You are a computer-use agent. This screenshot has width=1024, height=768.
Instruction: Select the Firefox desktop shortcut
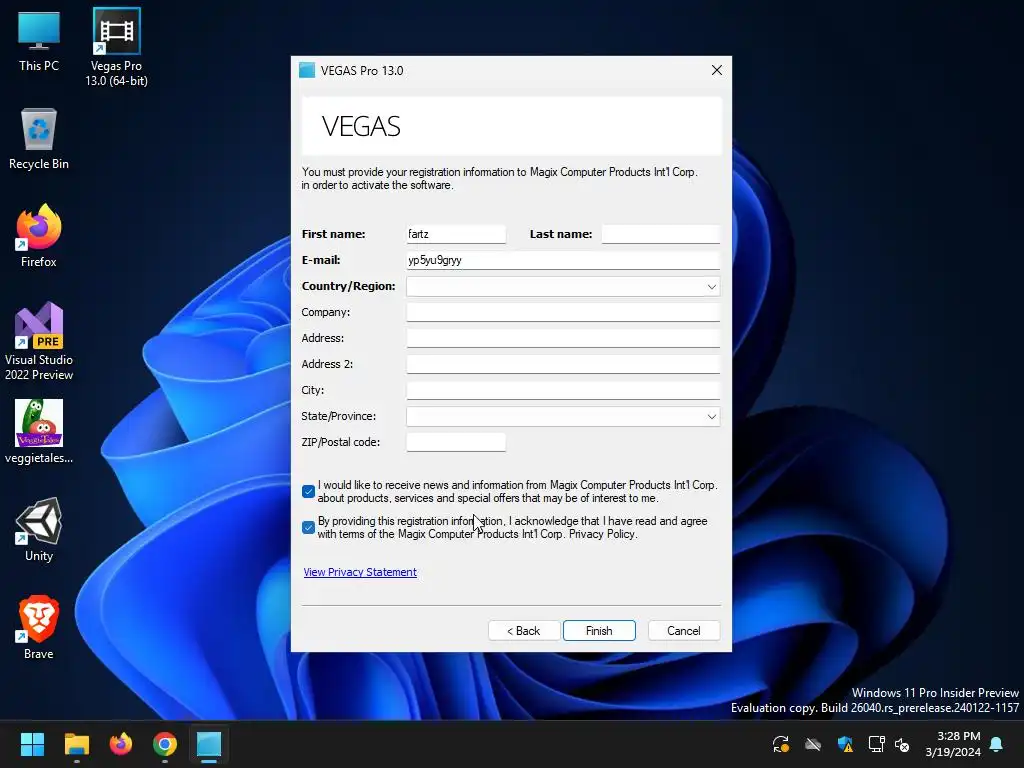(x=39, y=236)
